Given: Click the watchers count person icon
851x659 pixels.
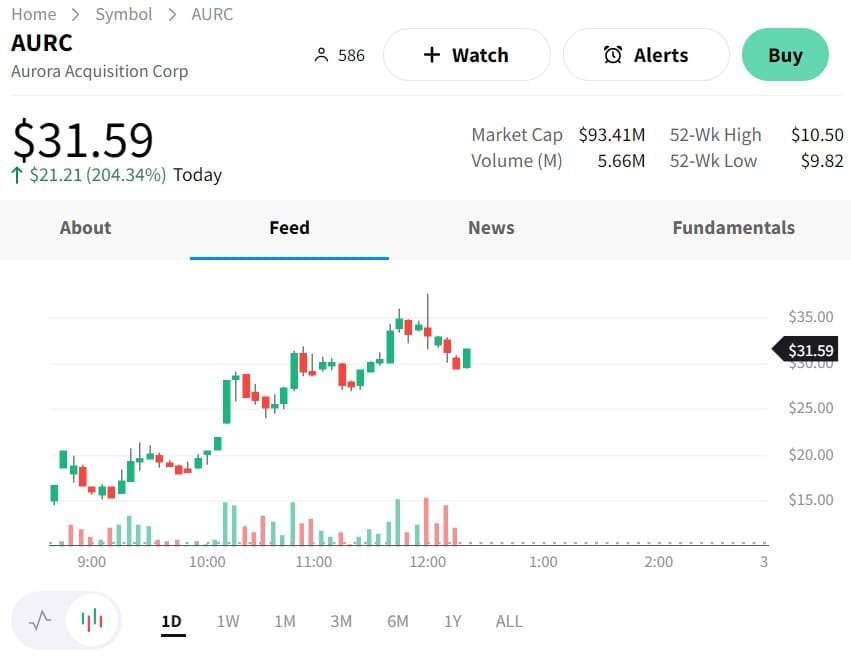Looking at the screenshot, I should tap(321, 55).
